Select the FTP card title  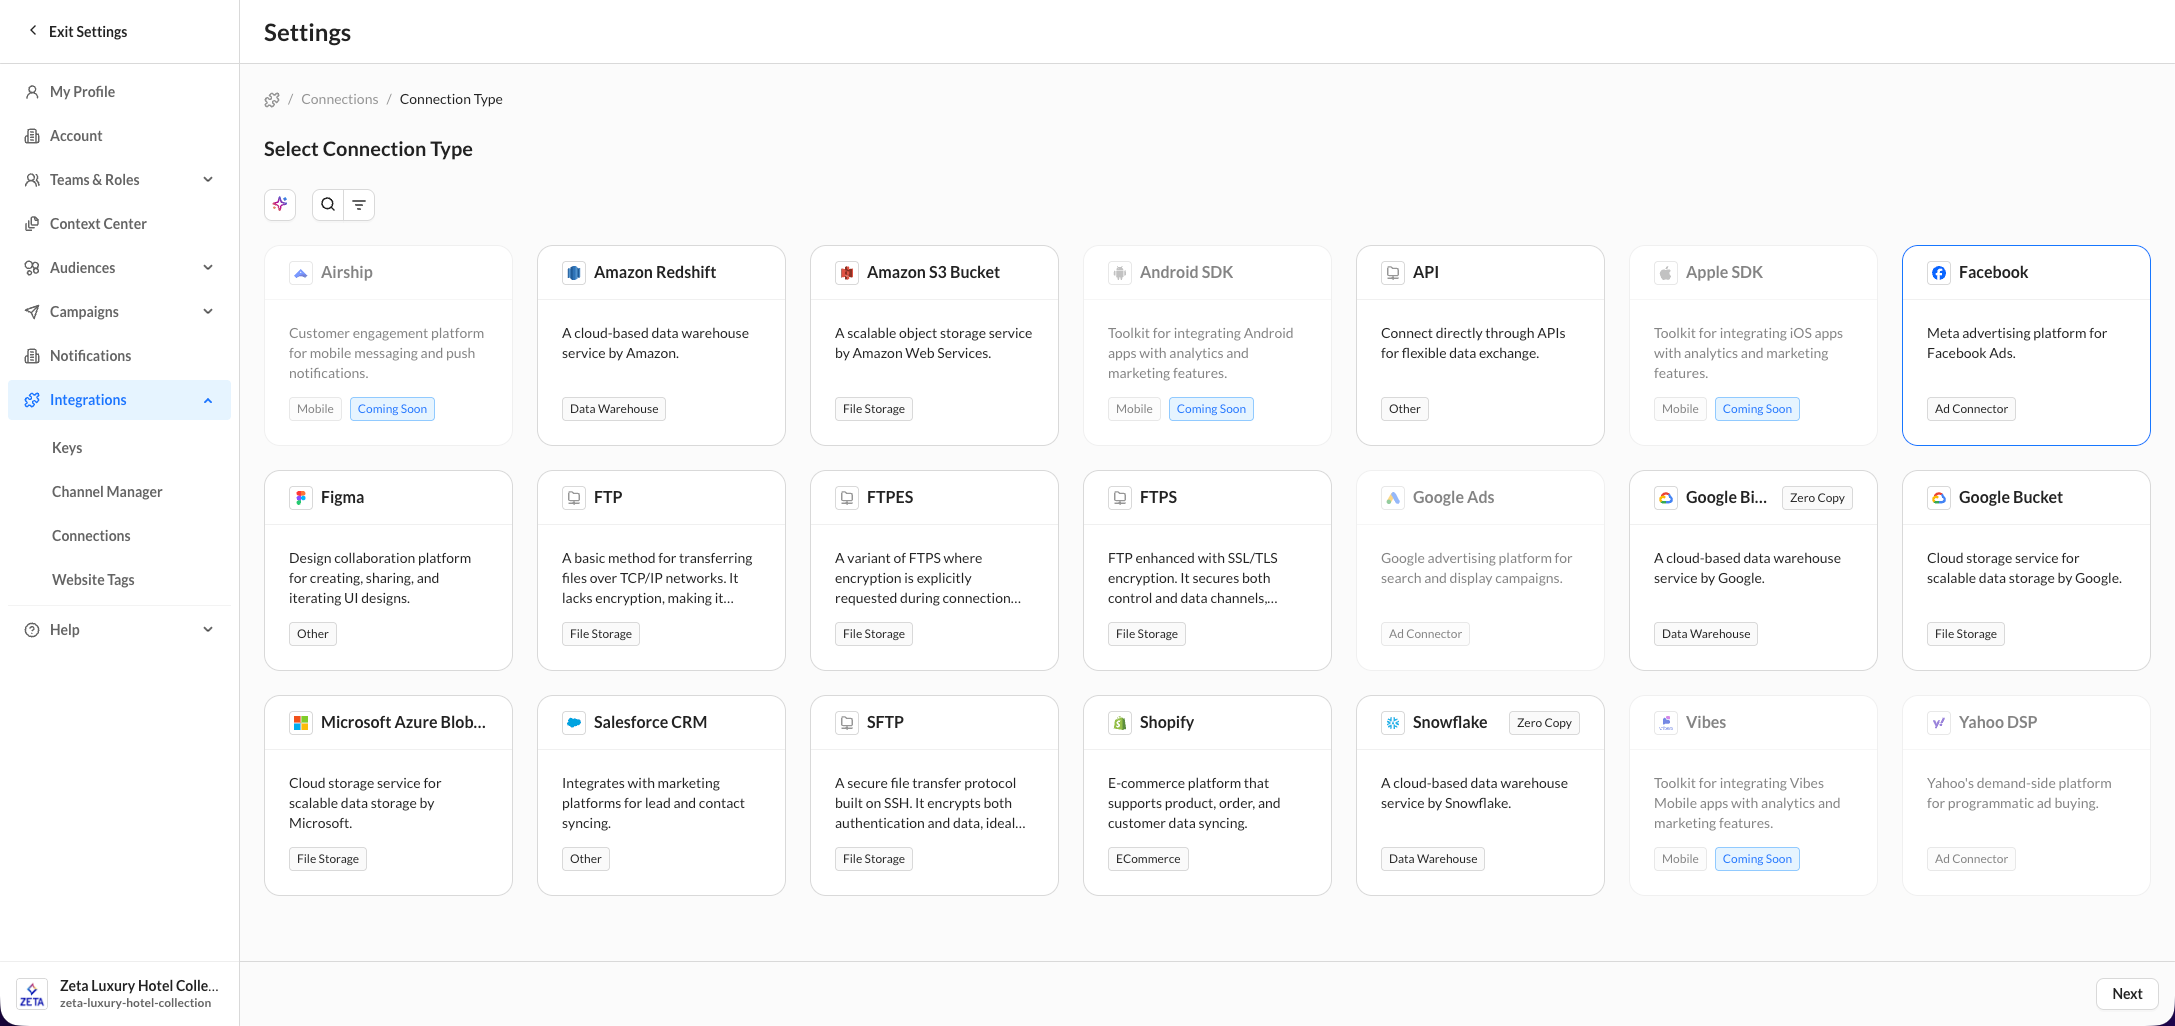click(x=608, y=497)
